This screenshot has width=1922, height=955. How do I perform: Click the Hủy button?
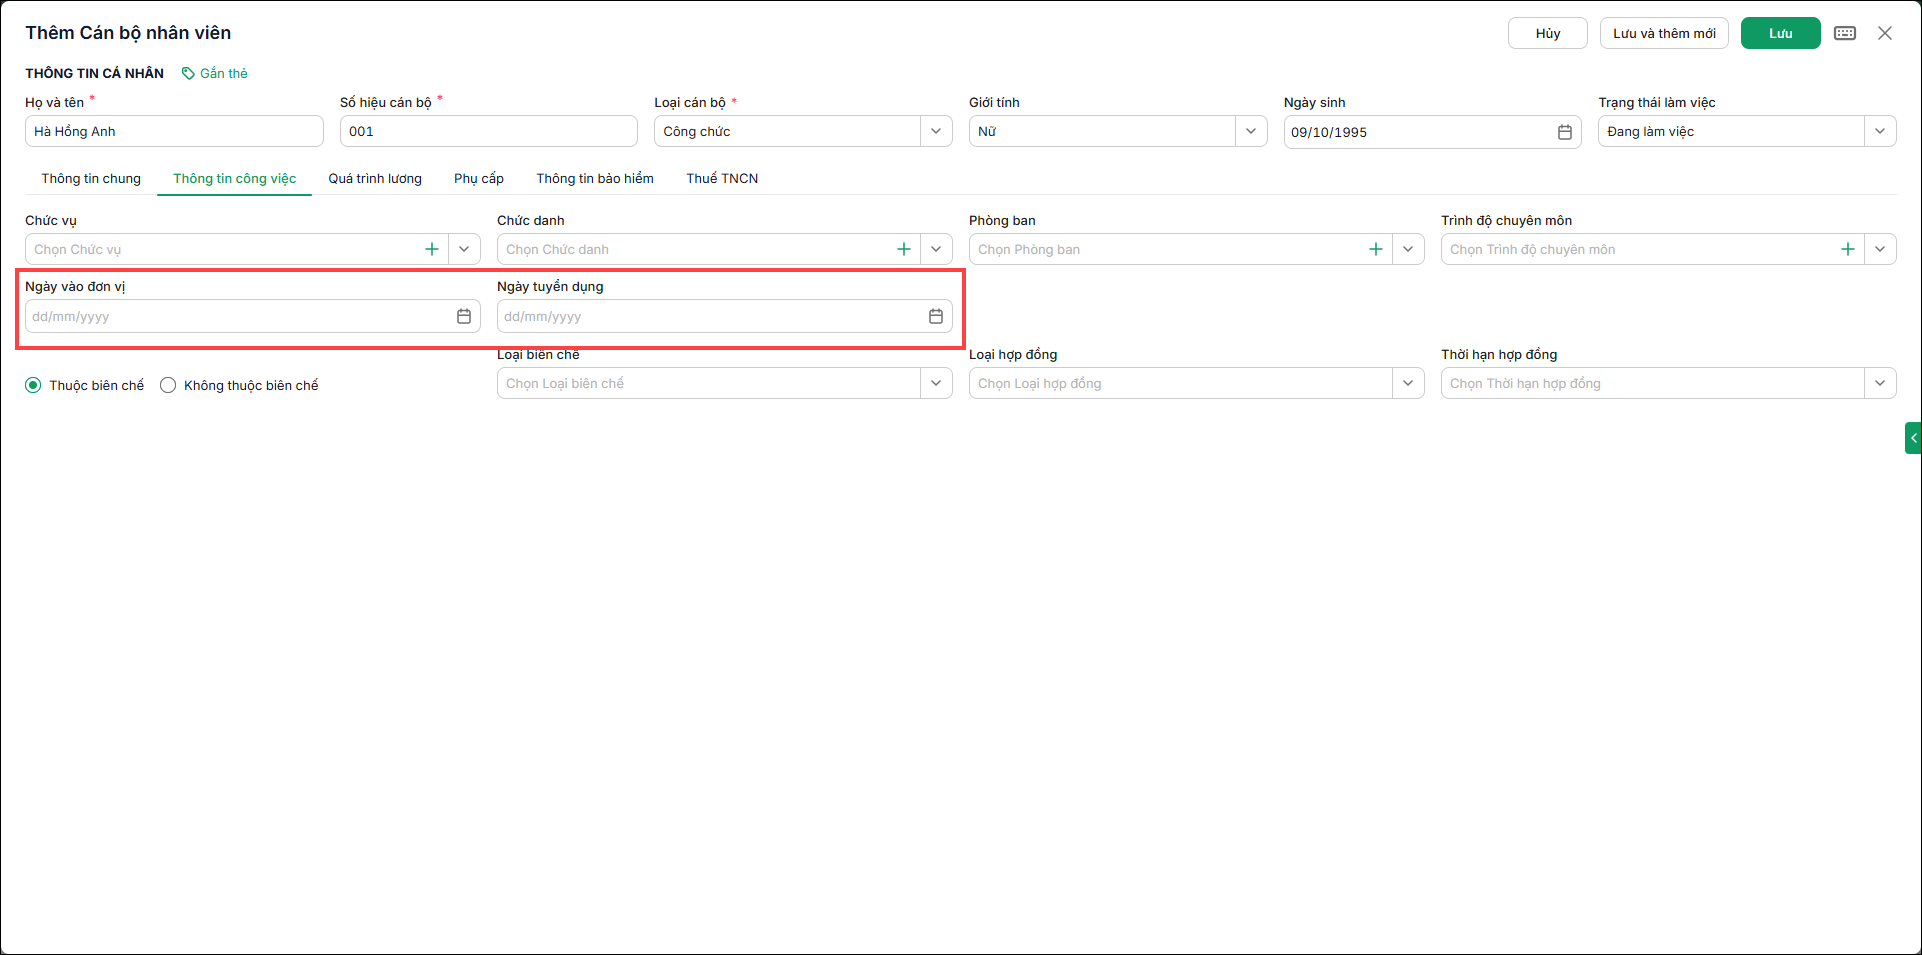1548,33
